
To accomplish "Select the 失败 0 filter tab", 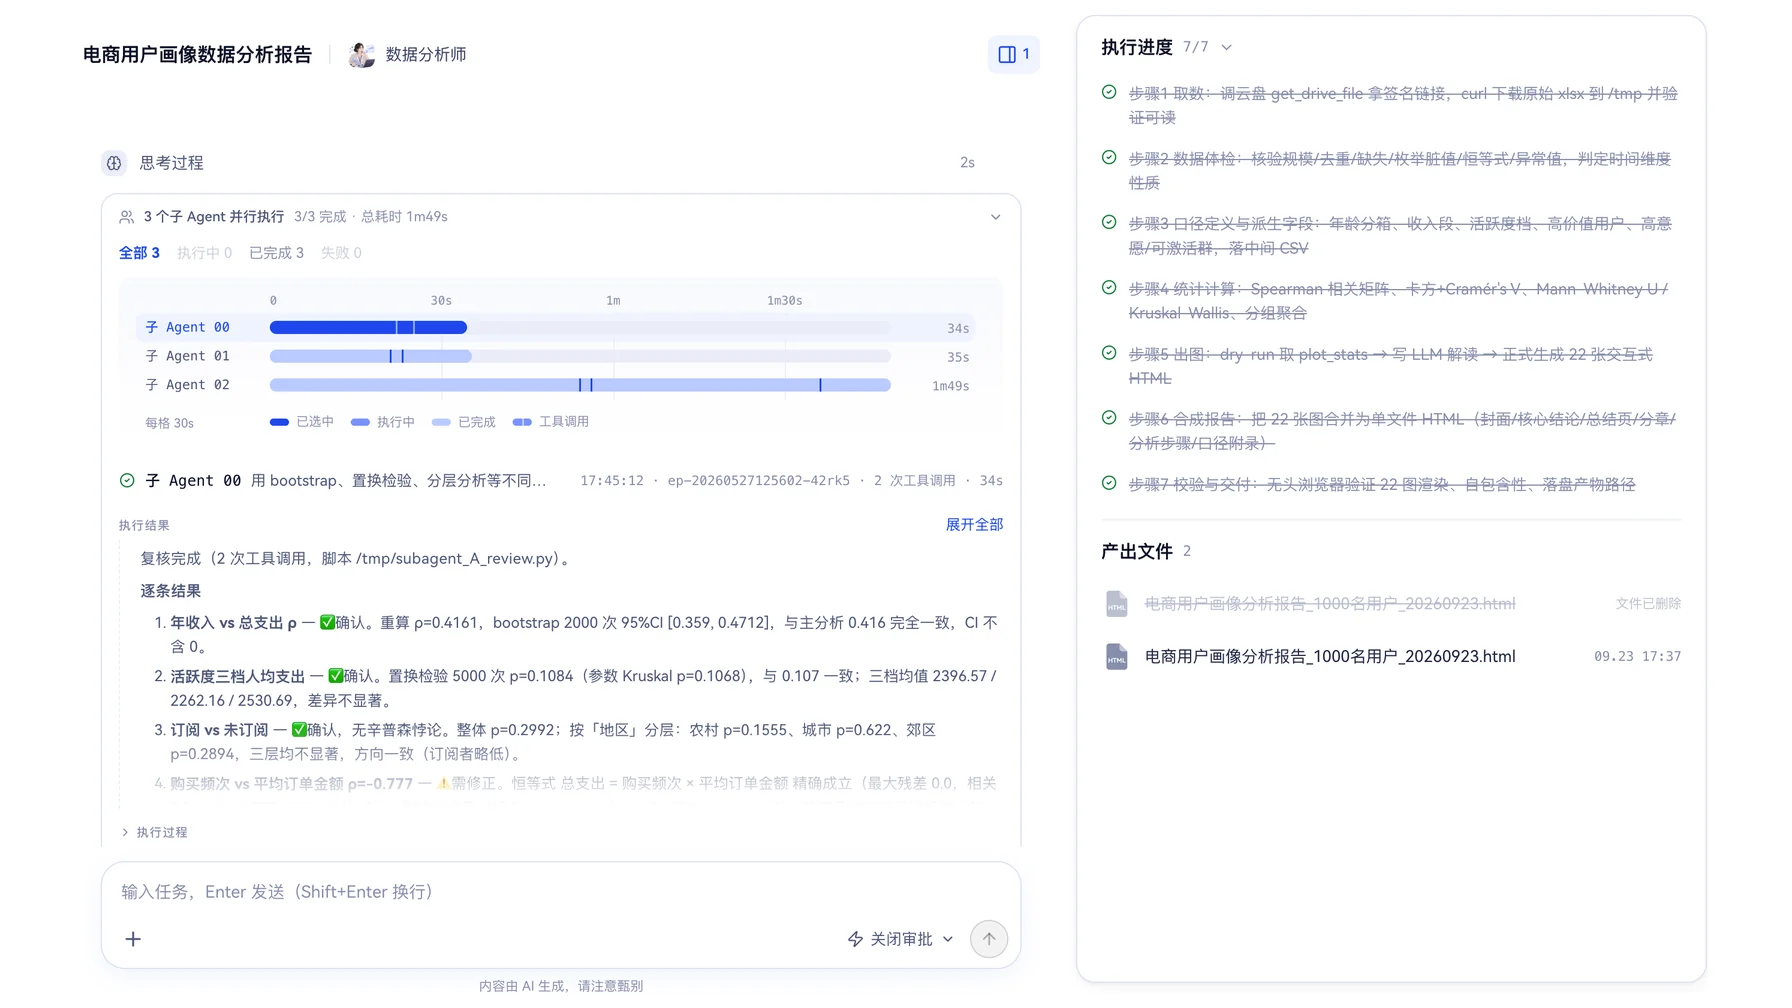I will tap(341, 253).
